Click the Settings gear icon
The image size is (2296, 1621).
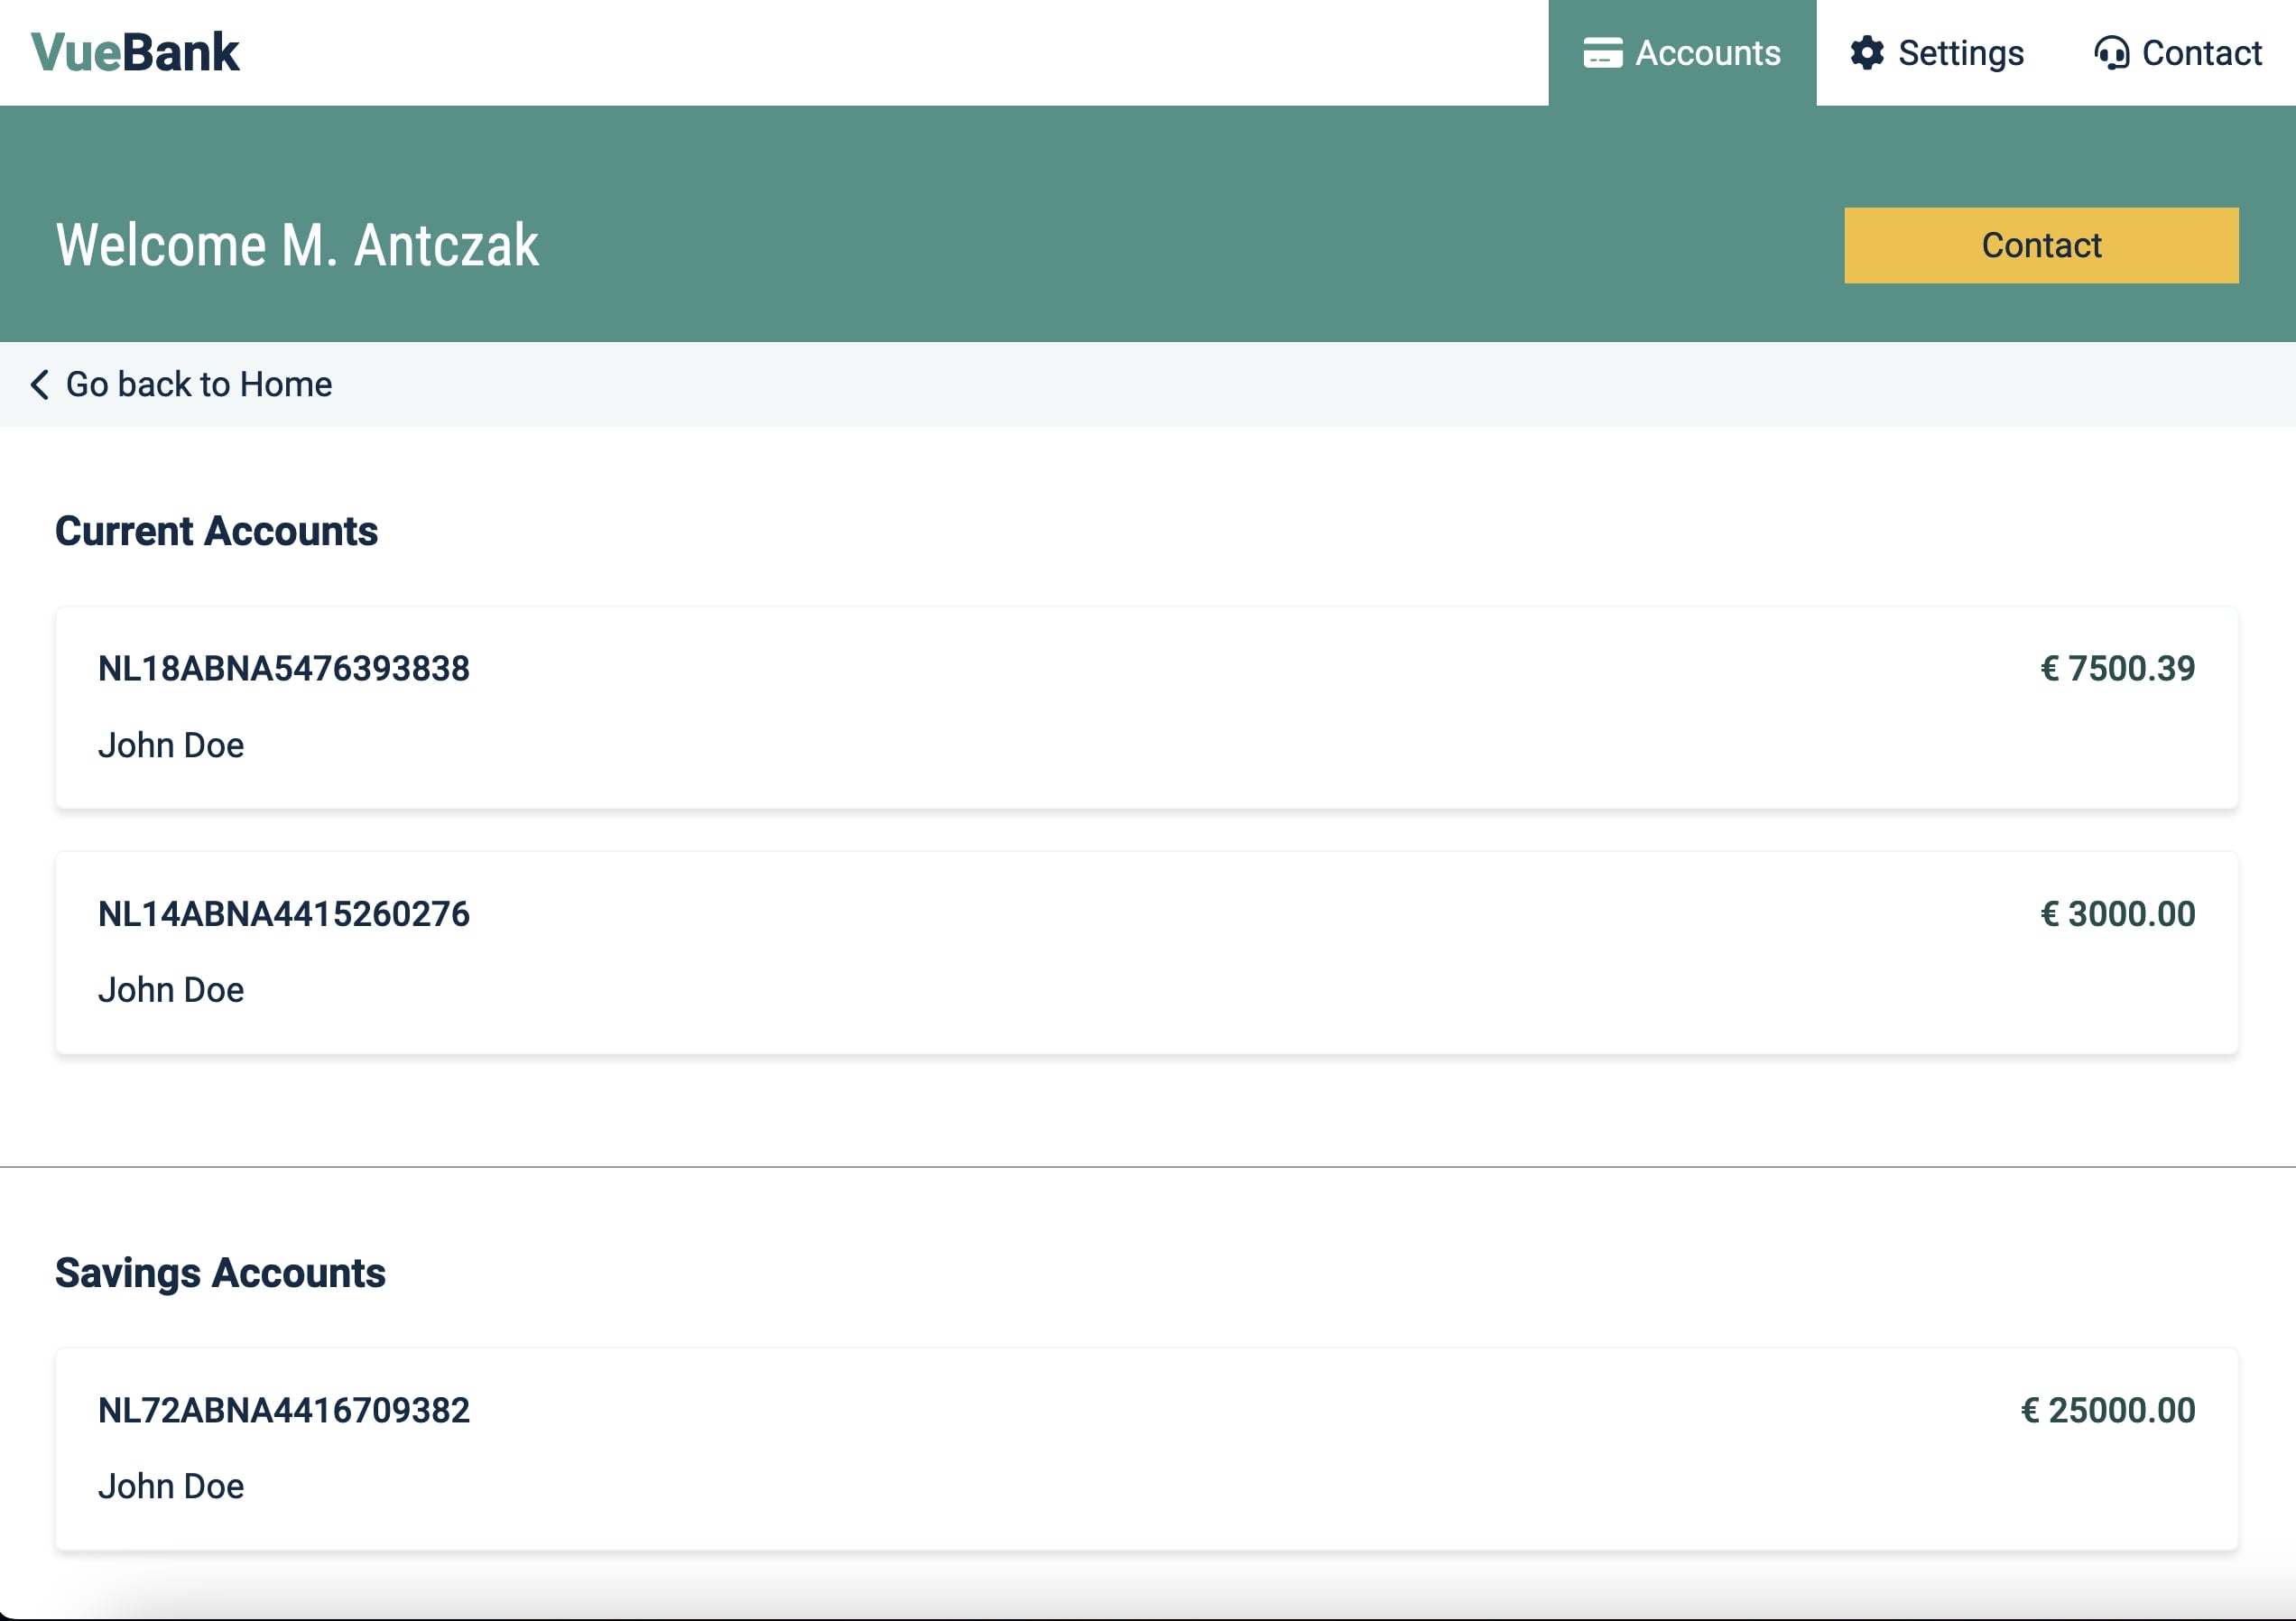tap(1866, 53)
